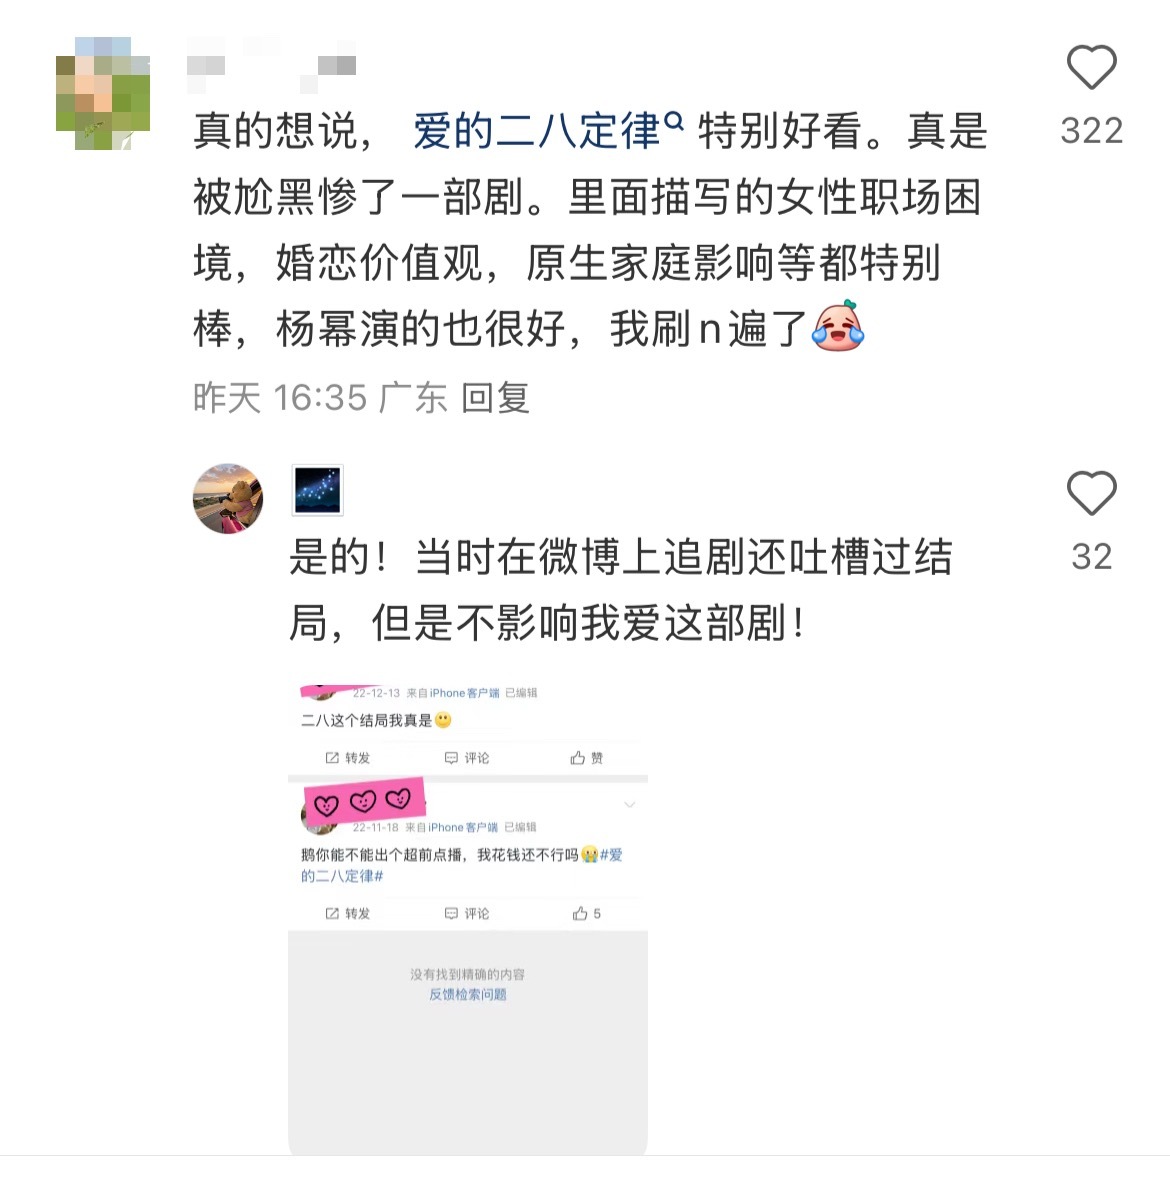The height and width of the screenshot is (1185, 1170).
Task: Tap the 赞 thumbs-up under 二八这个结局 post
Action: [x=587, y=758]
